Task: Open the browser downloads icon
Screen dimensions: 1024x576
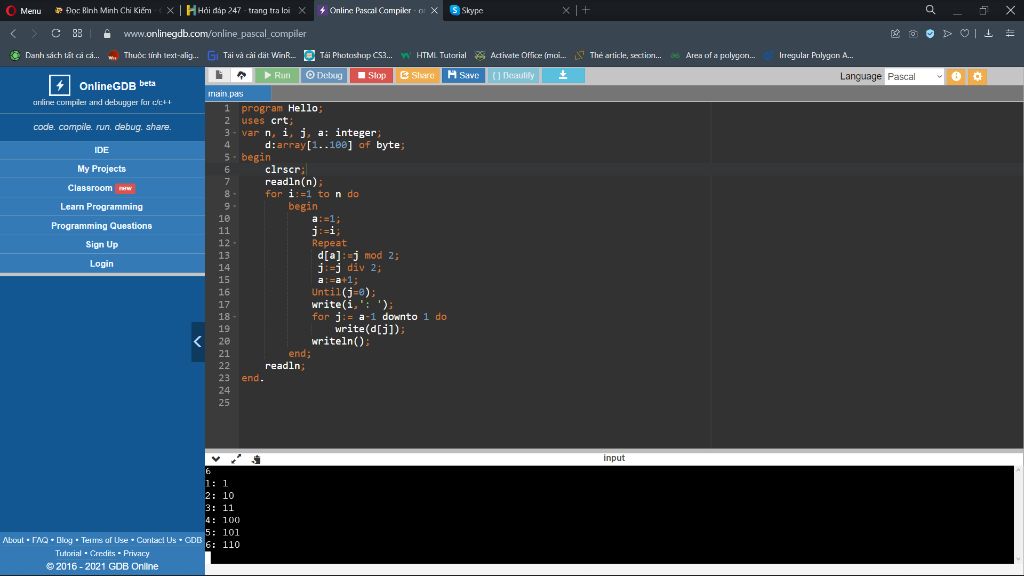Action: 989,33
